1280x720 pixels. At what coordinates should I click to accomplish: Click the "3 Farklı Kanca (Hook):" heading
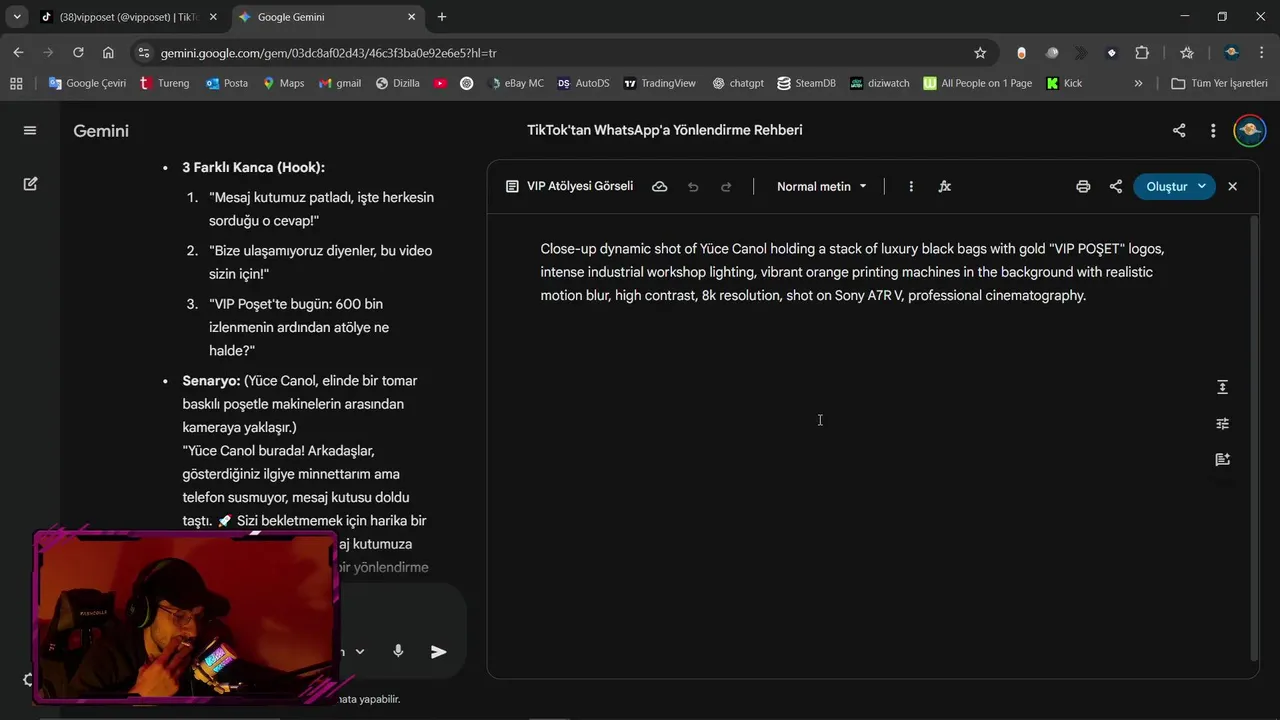pyautogui.click(x=253, y=167)
